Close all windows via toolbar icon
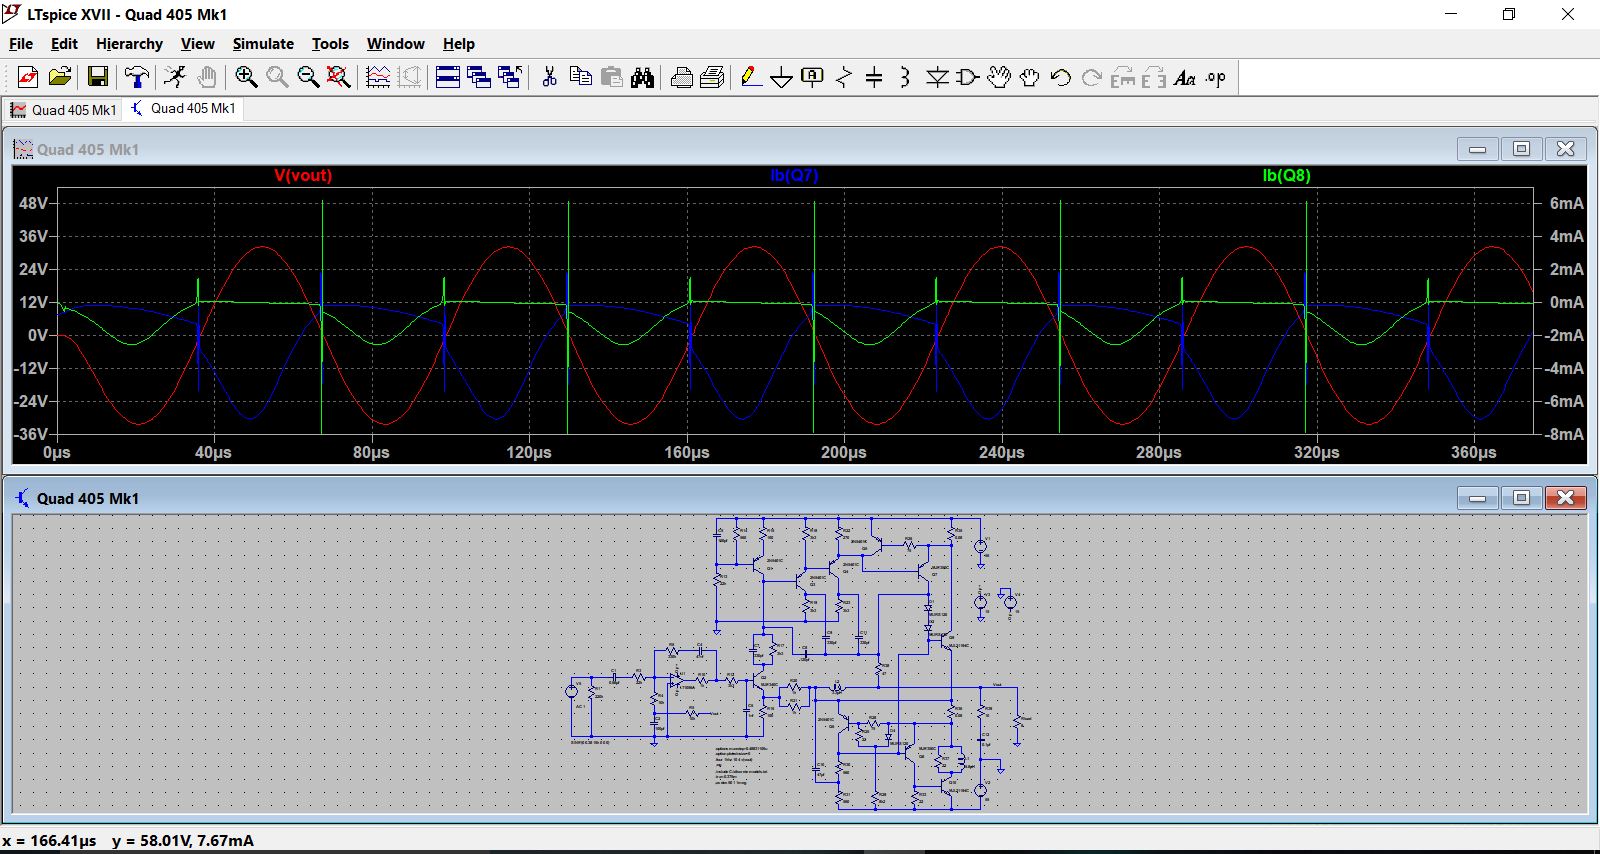Screen dimensions: 1600x854 (x=510, y=77)
